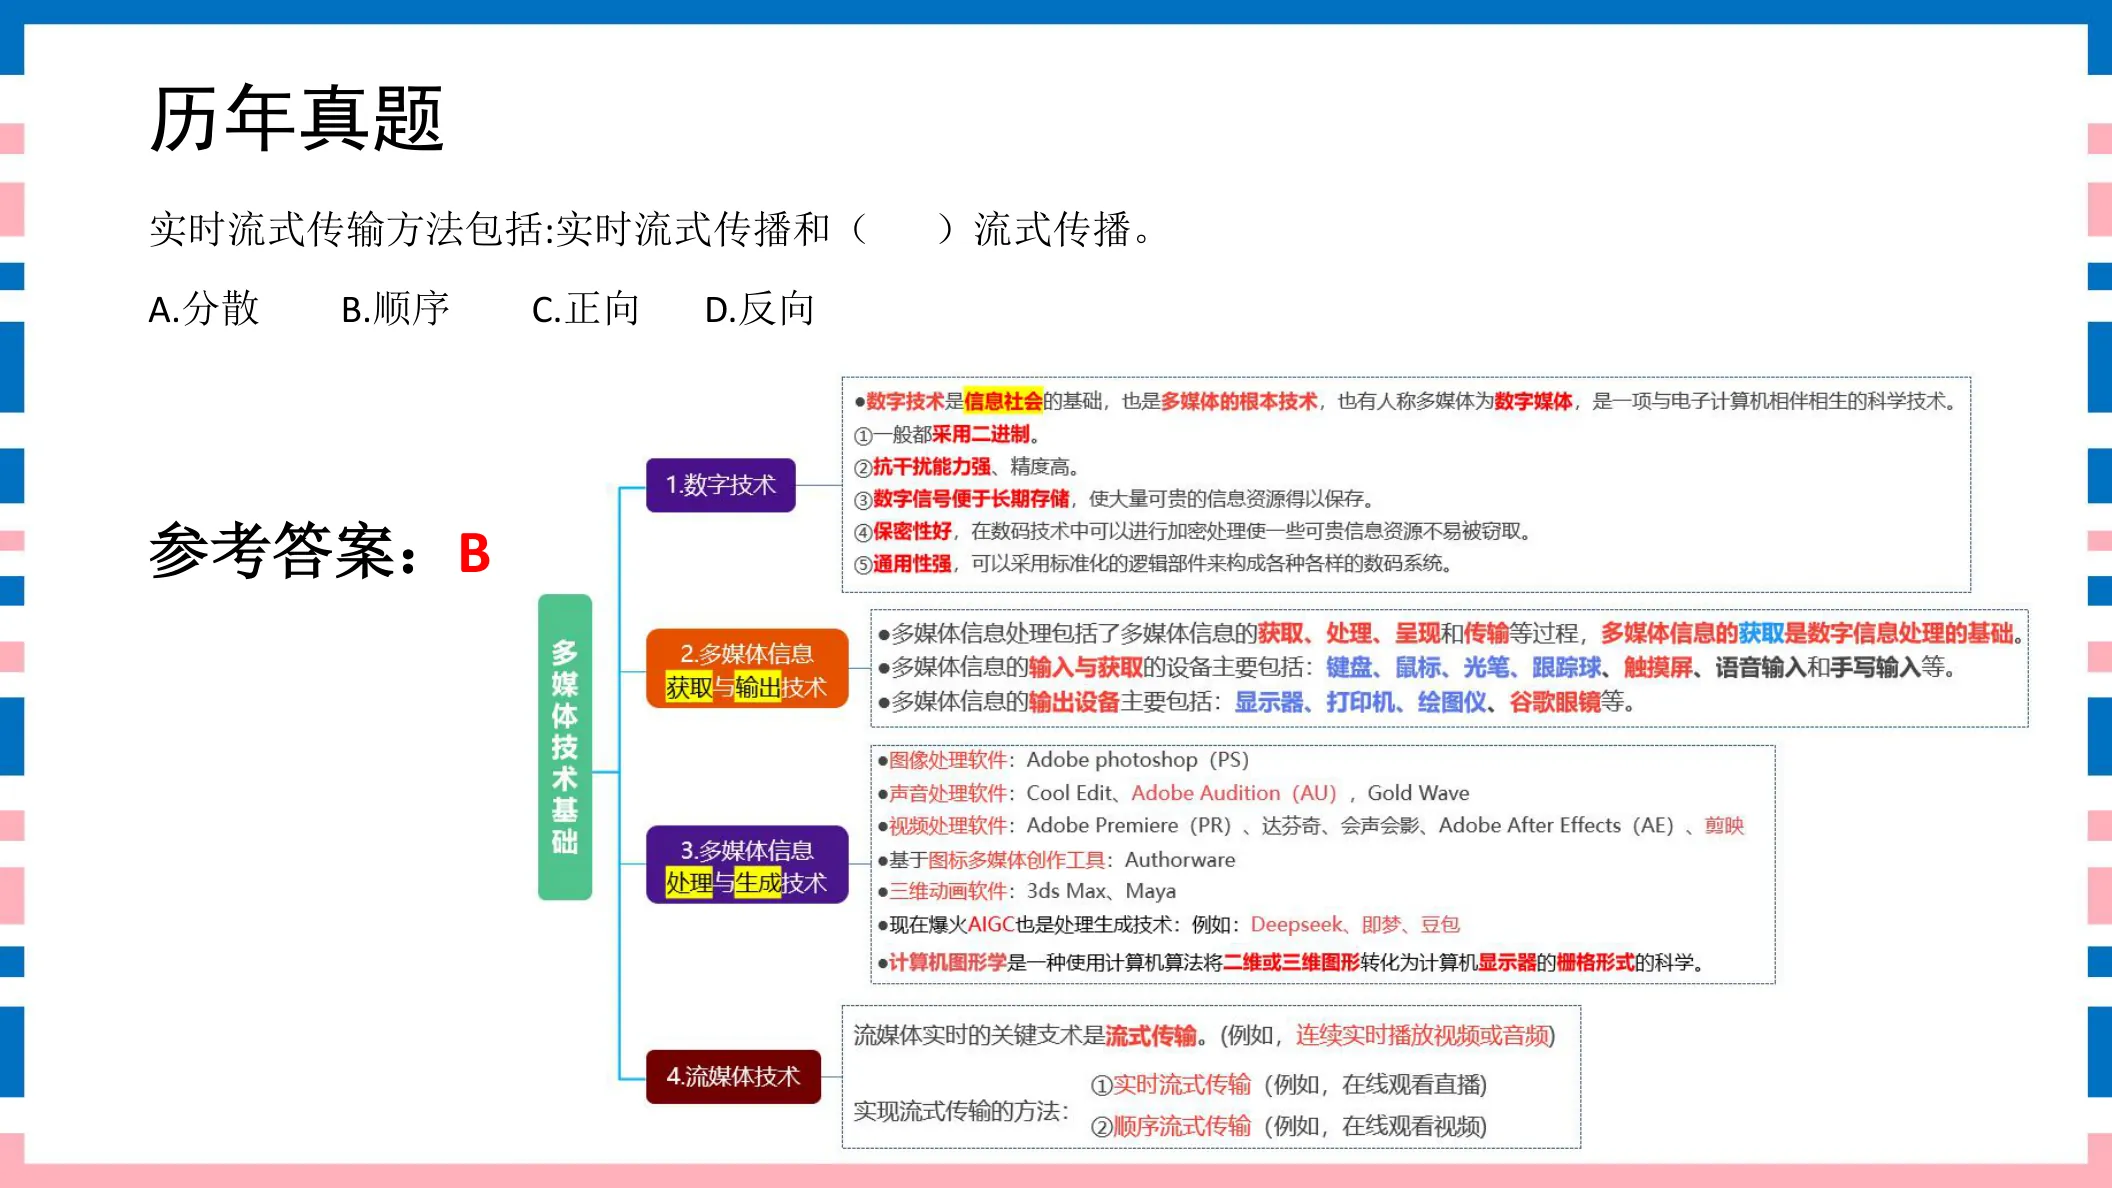Screen dimensions: 2112x1188
Task: Select answer option C.正向
Action: [x=586, y=309]
